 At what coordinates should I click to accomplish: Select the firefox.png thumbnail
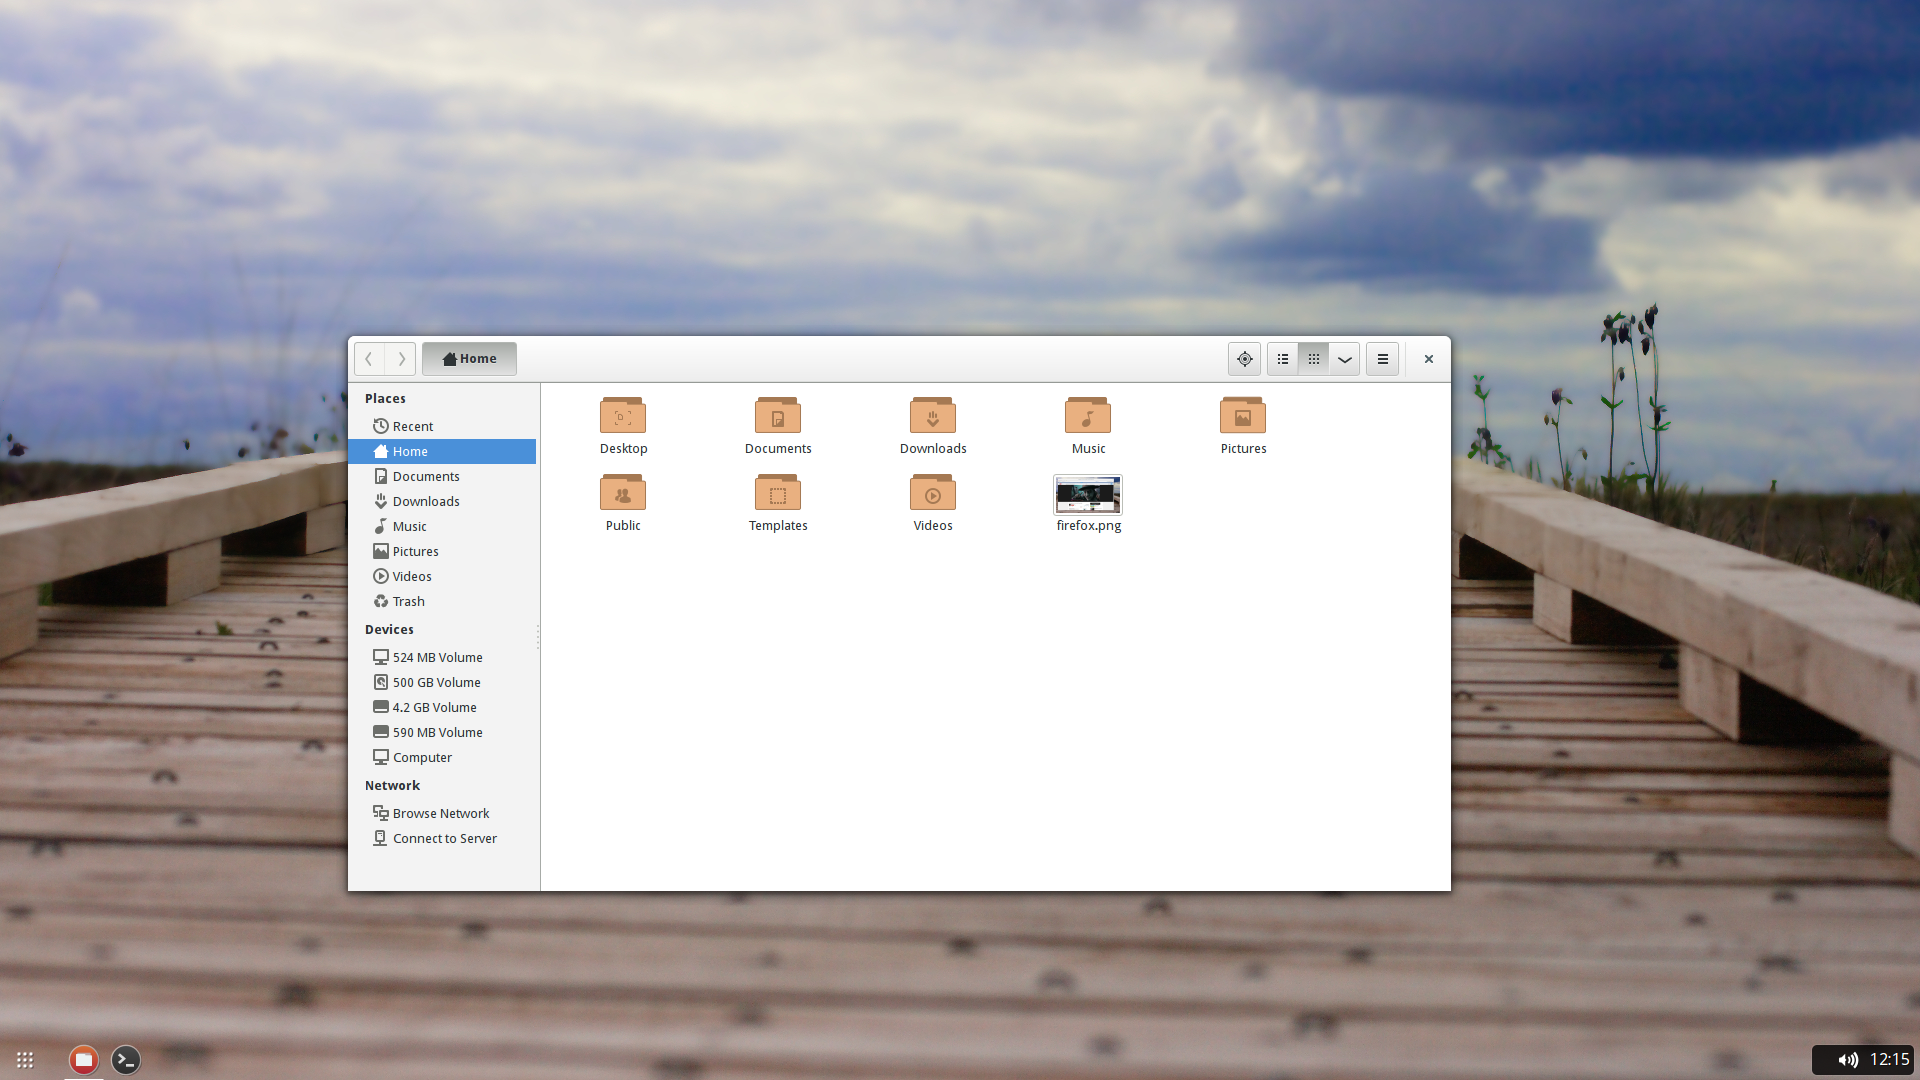1088,495
